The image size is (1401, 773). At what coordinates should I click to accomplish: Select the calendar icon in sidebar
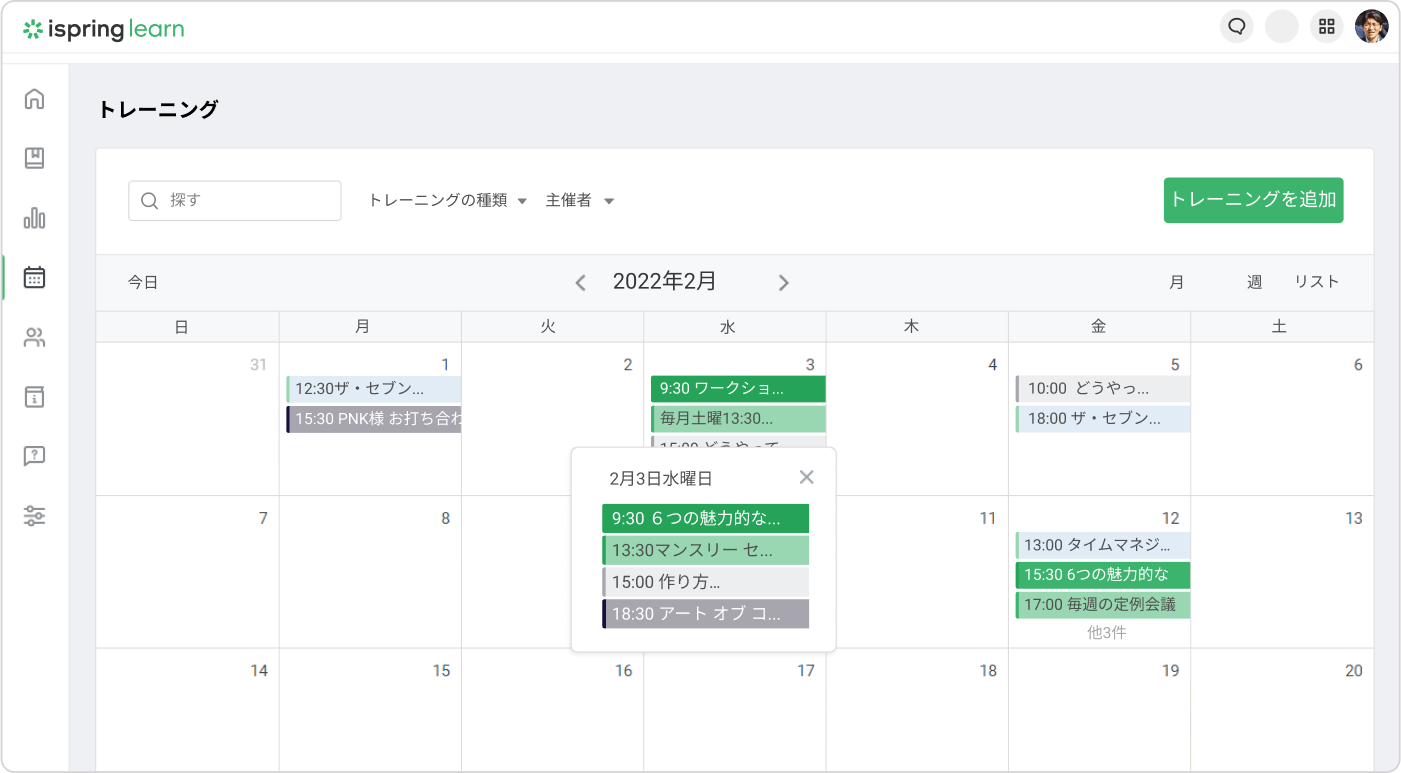tap(35, 277)
